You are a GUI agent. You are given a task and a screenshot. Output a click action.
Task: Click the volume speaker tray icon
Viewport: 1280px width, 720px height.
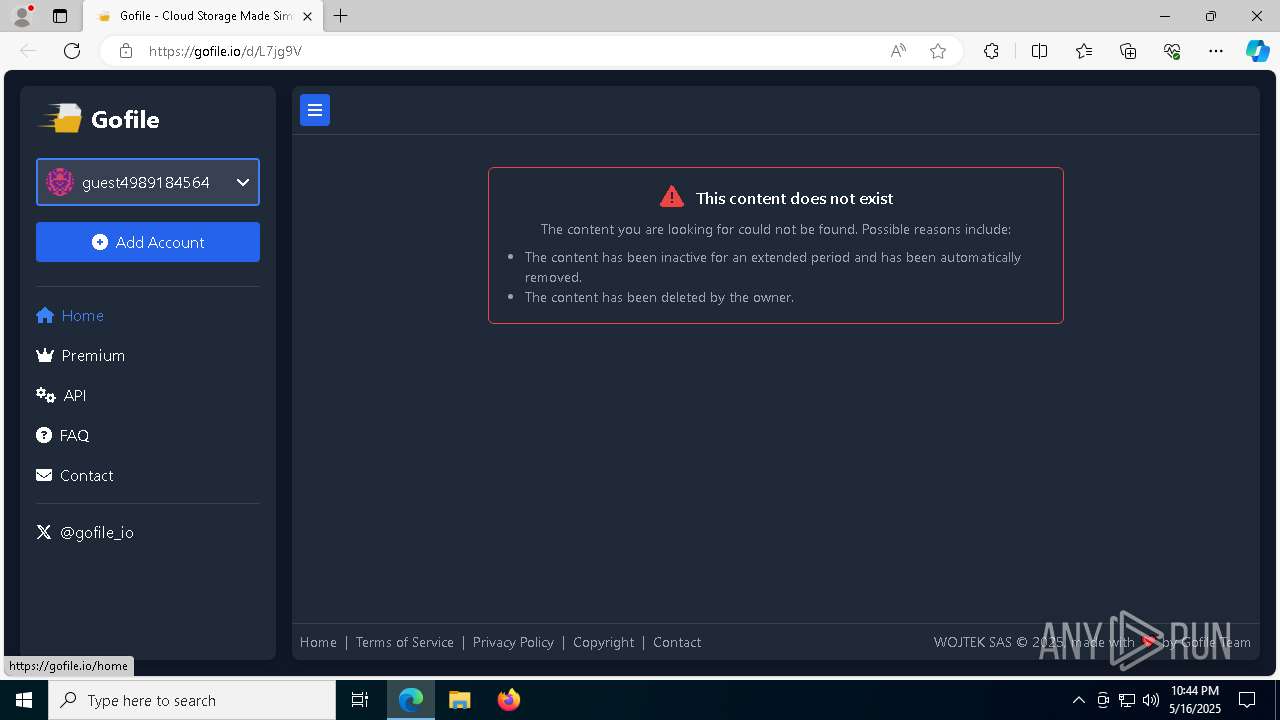coord(1151,700)
